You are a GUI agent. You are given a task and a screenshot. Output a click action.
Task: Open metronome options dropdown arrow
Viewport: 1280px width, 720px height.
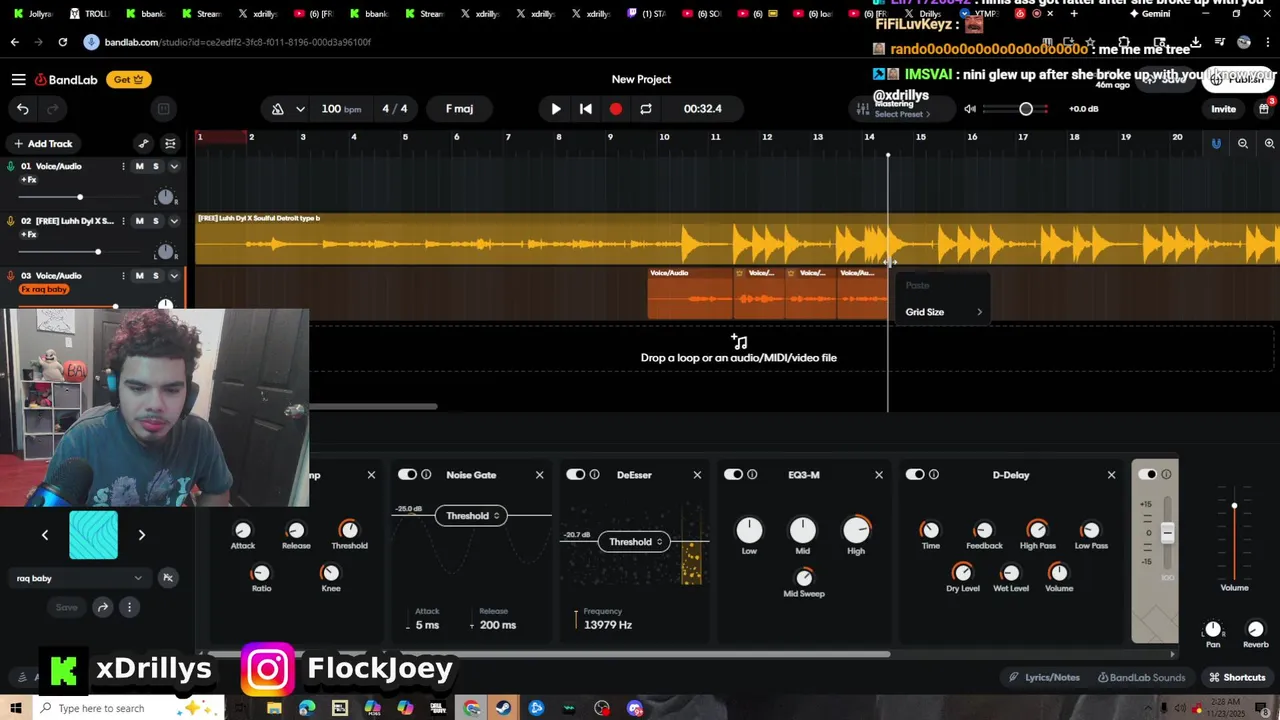pos(300,109)
